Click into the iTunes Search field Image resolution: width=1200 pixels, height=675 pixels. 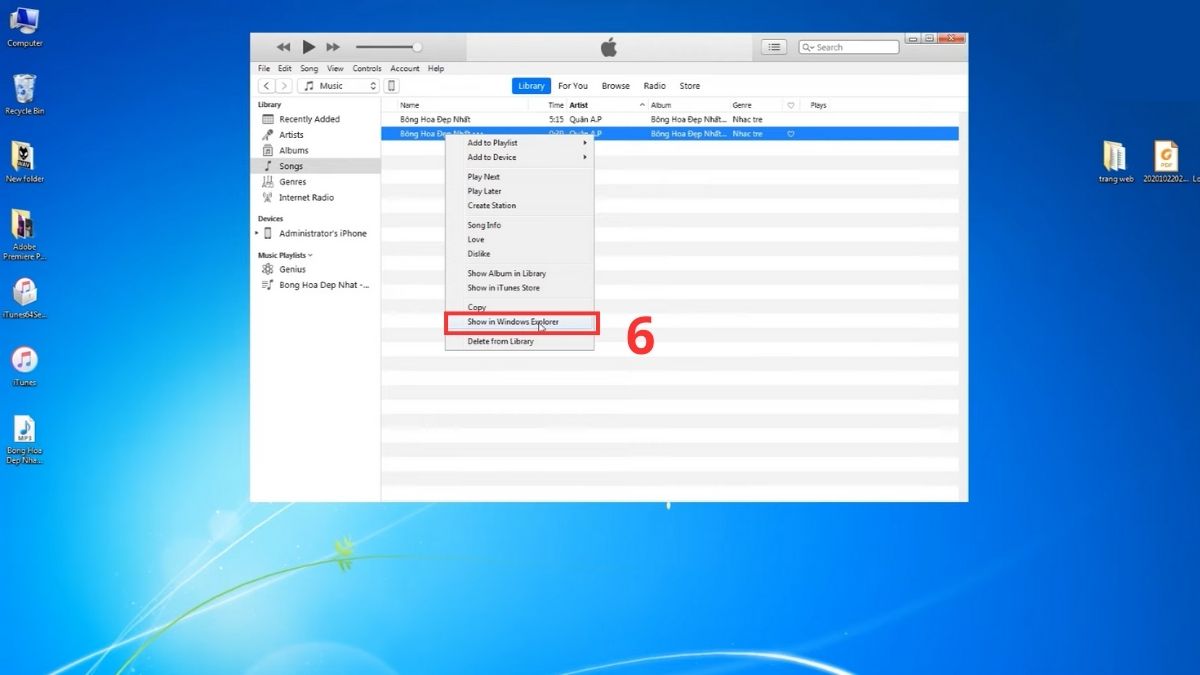[x=849, y=47]
